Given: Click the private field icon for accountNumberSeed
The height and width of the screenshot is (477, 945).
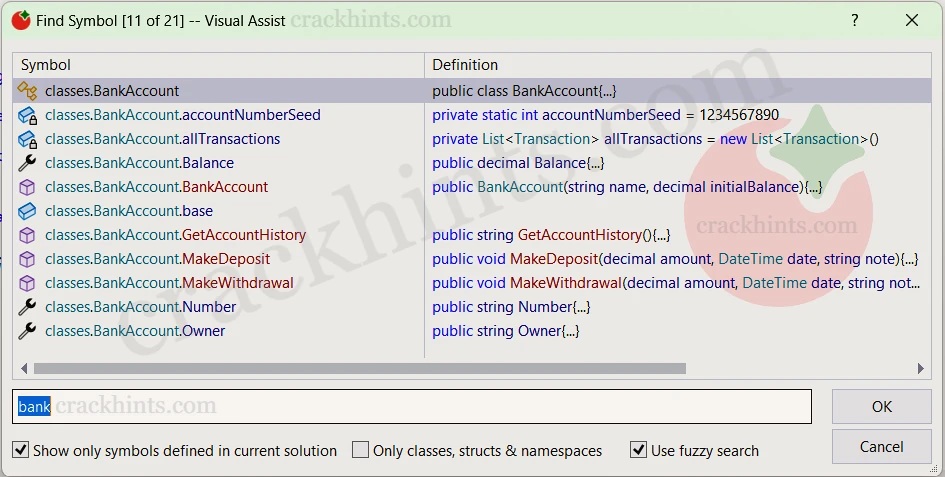Looking at the screenshot, I should click(27, 115).
